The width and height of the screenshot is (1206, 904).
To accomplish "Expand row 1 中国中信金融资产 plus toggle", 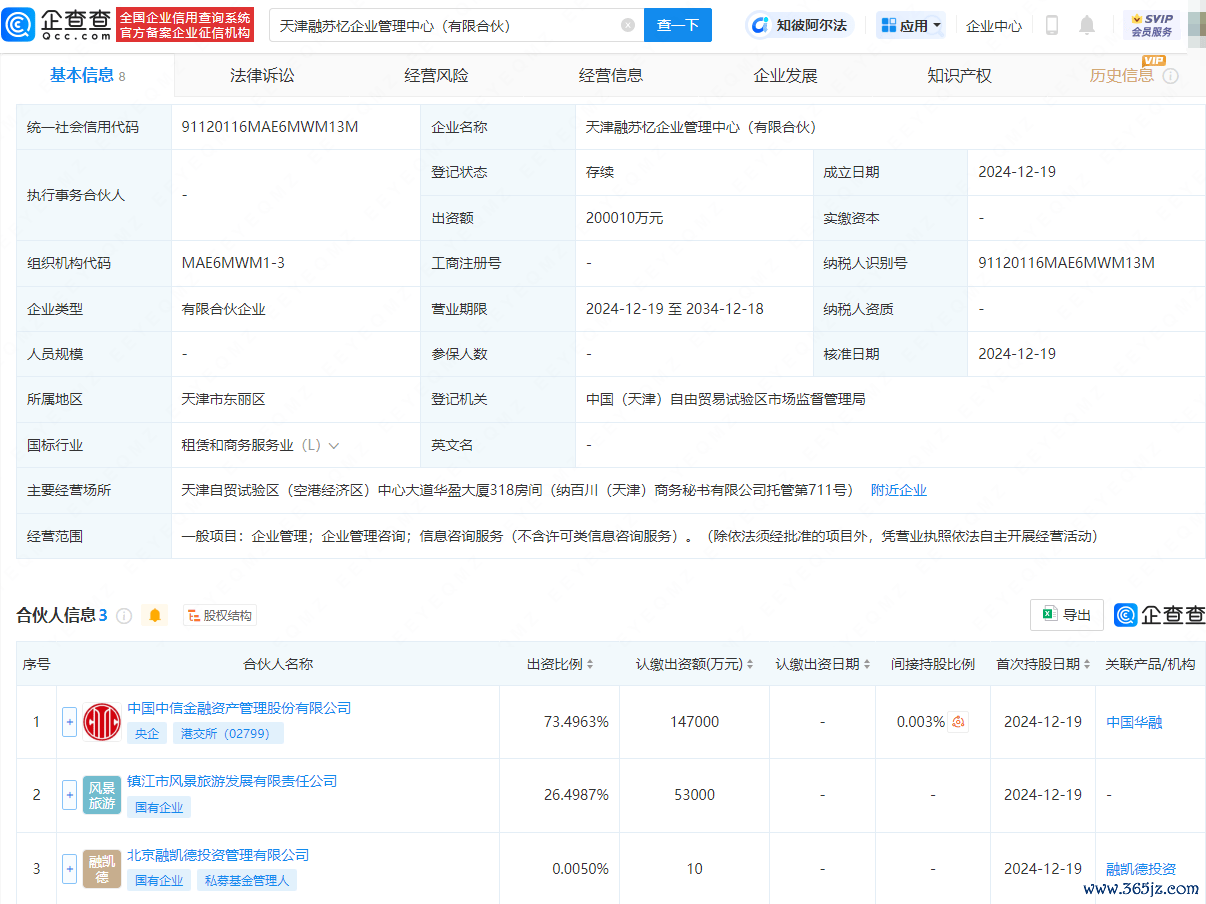I will 69,722.
